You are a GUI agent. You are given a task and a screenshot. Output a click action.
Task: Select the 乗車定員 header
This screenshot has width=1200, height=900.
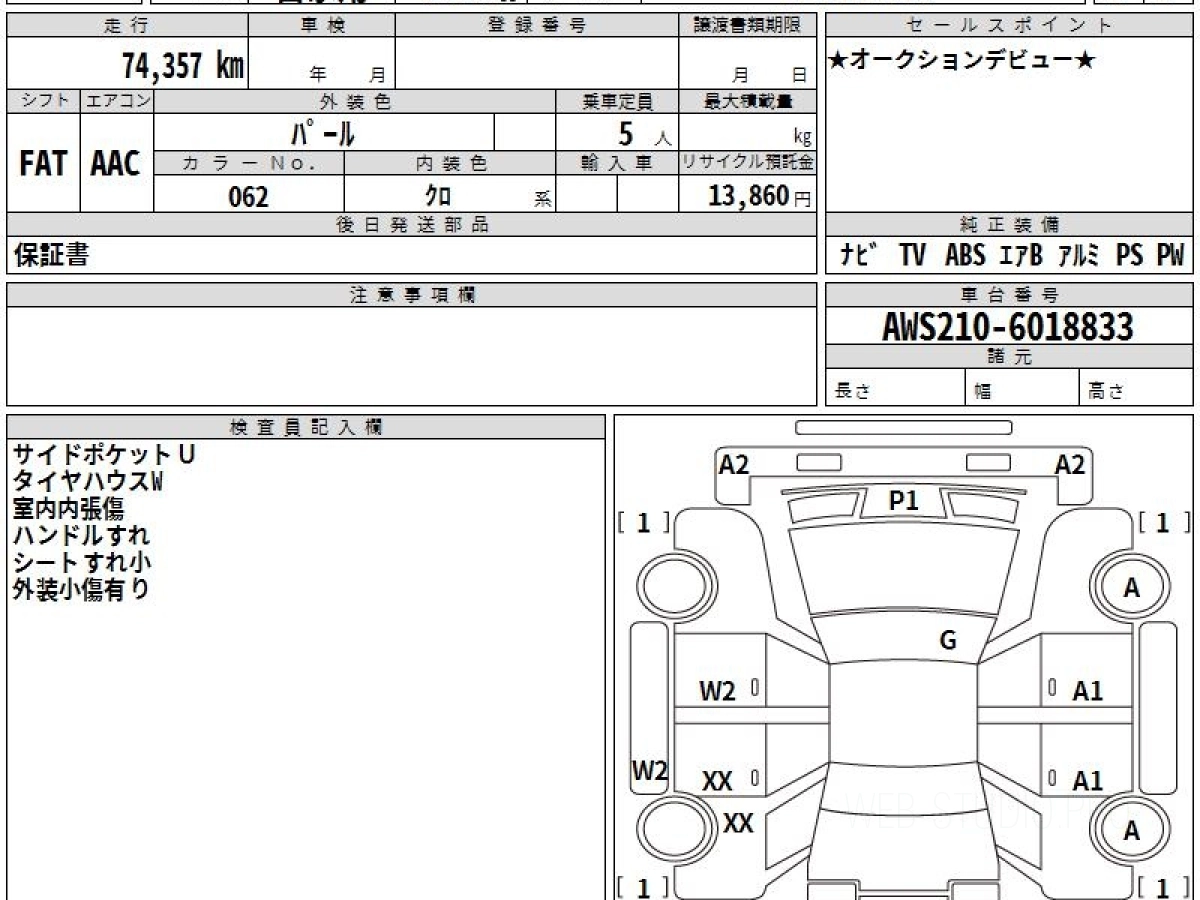click(x=617, y=101)
